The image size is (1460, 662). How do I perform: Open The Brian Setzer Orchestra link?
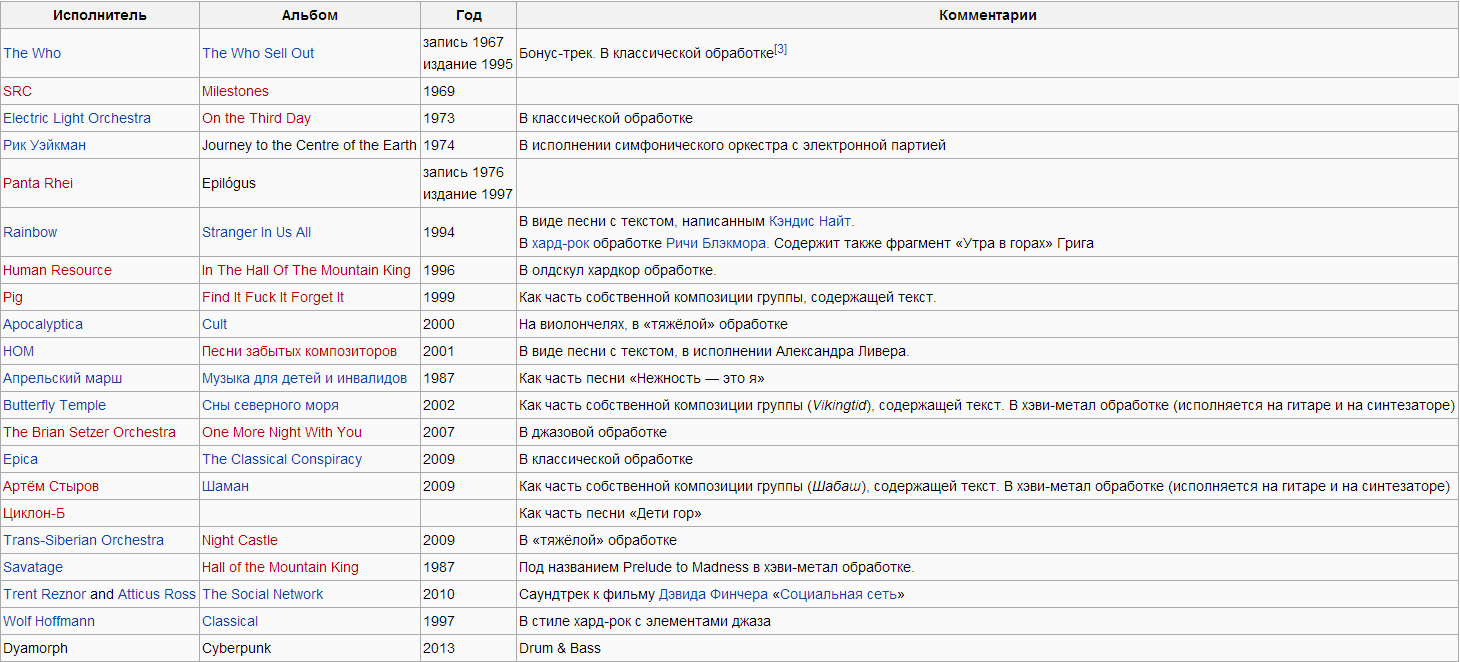pos(89,432)
